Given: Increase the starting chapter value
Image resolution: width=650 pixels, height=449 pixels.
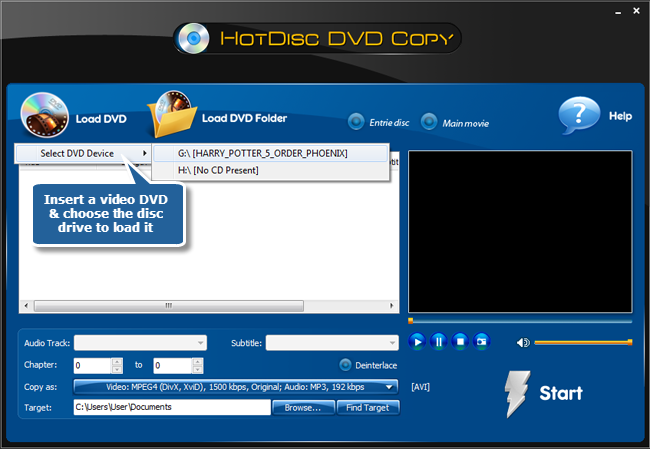Looking at the screenshot, I should [x=117, y=362].
